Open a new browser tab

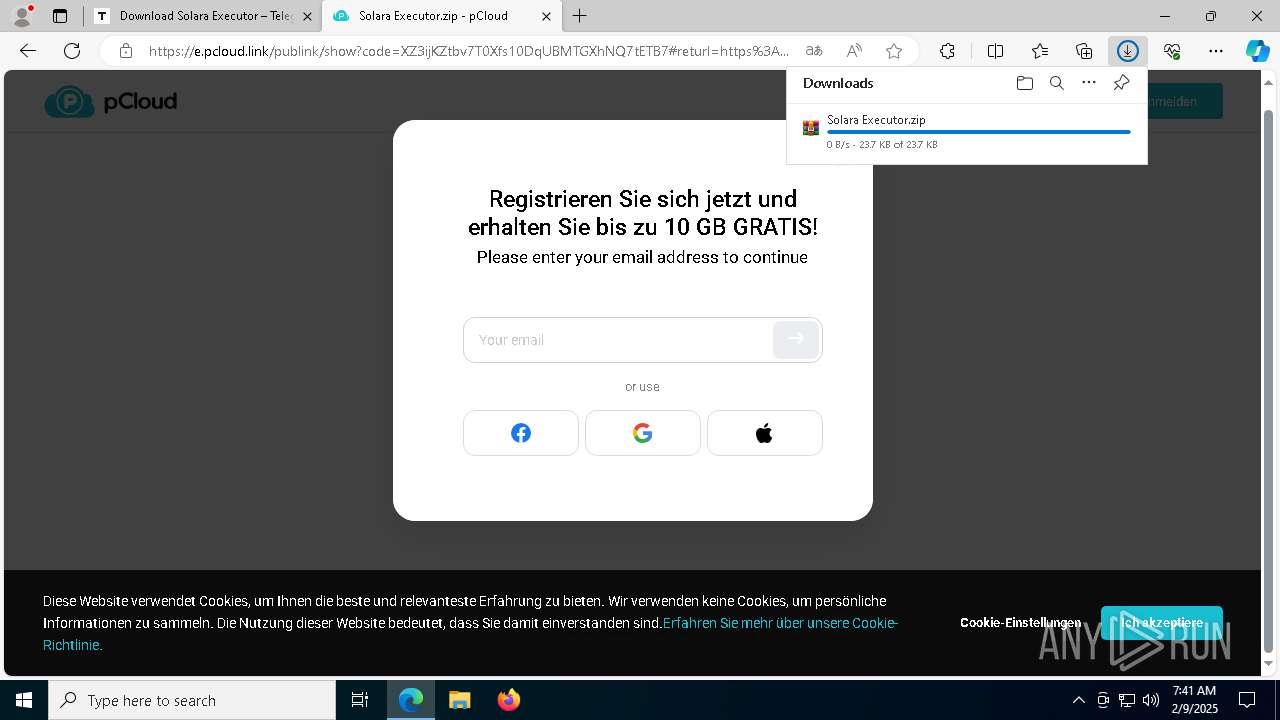580,16
